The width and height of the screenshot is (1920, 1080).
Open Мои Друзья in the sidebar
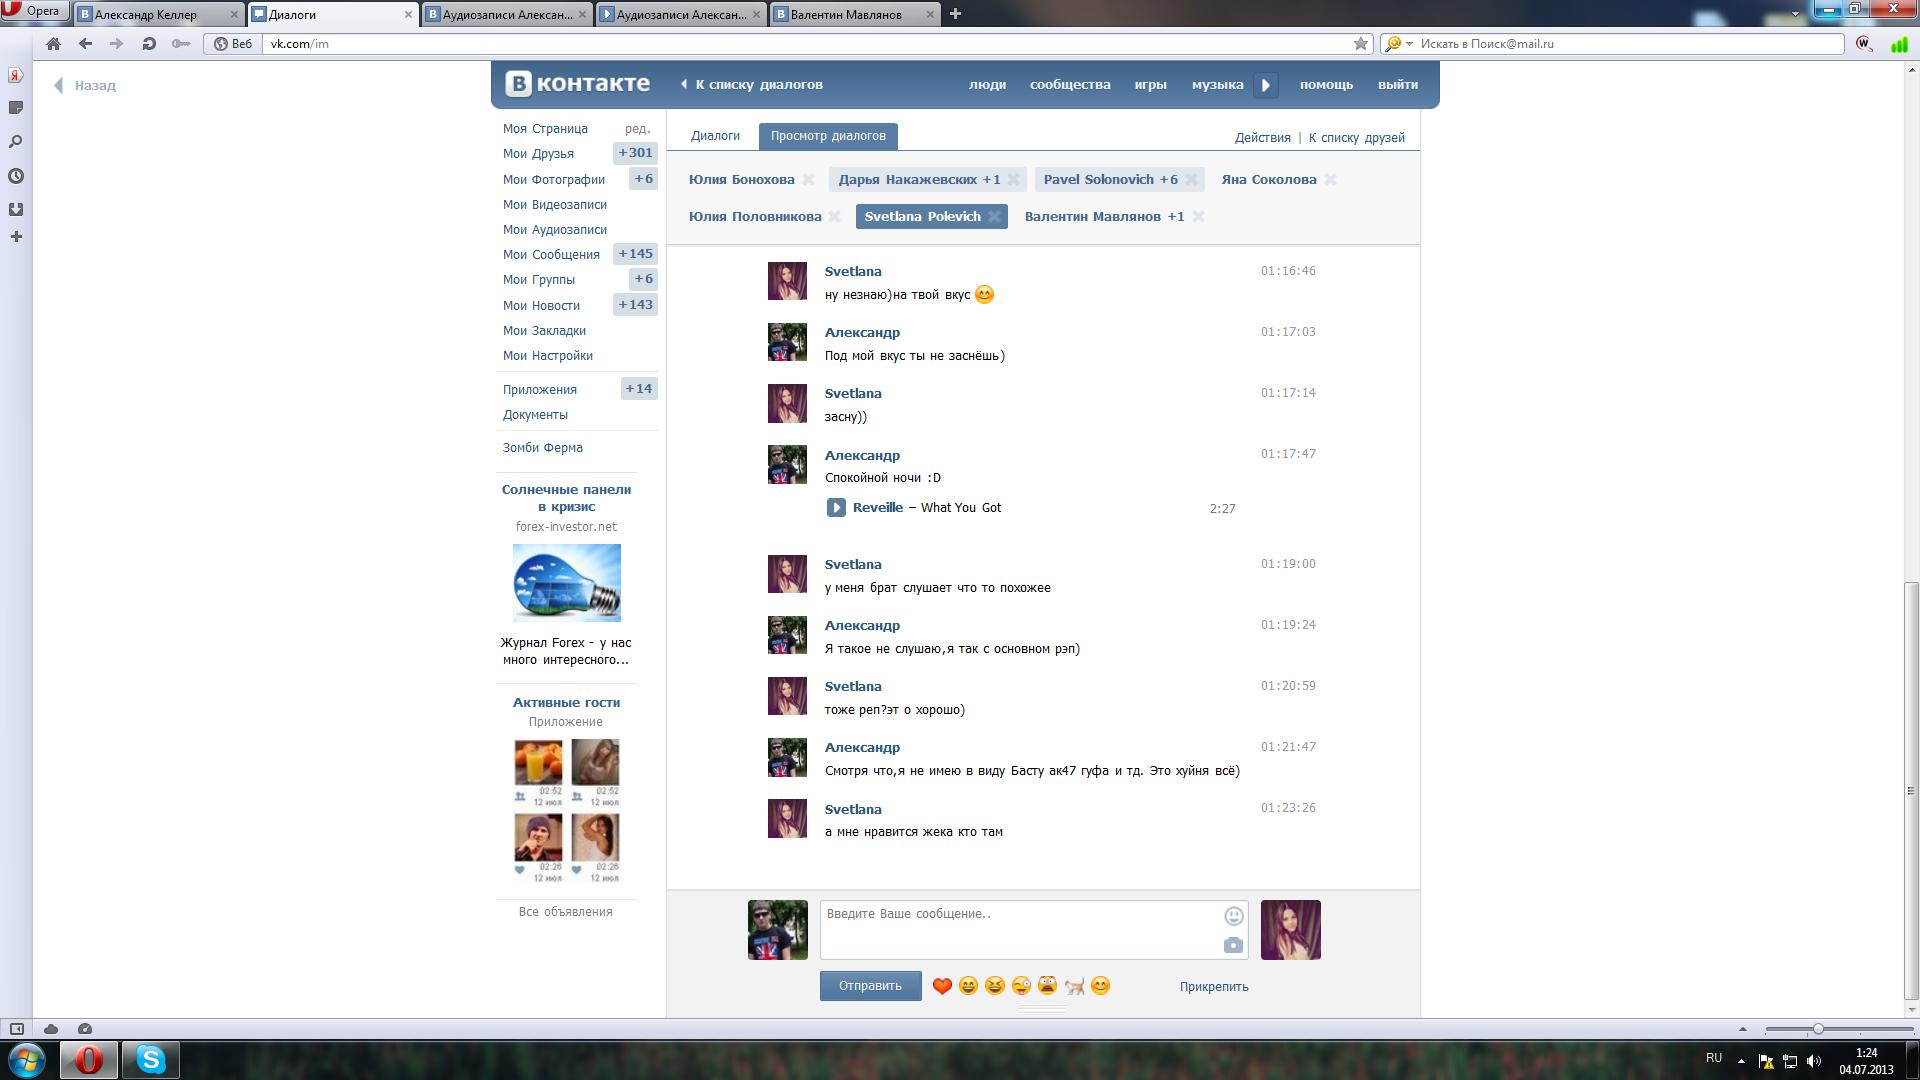[x=538, y=154]
